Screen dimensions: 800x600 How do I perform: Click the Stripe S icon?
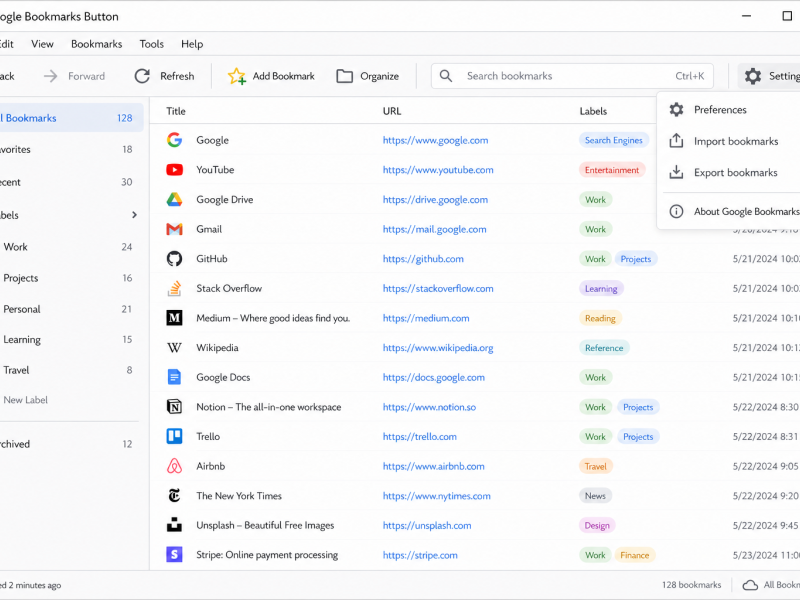174,554
